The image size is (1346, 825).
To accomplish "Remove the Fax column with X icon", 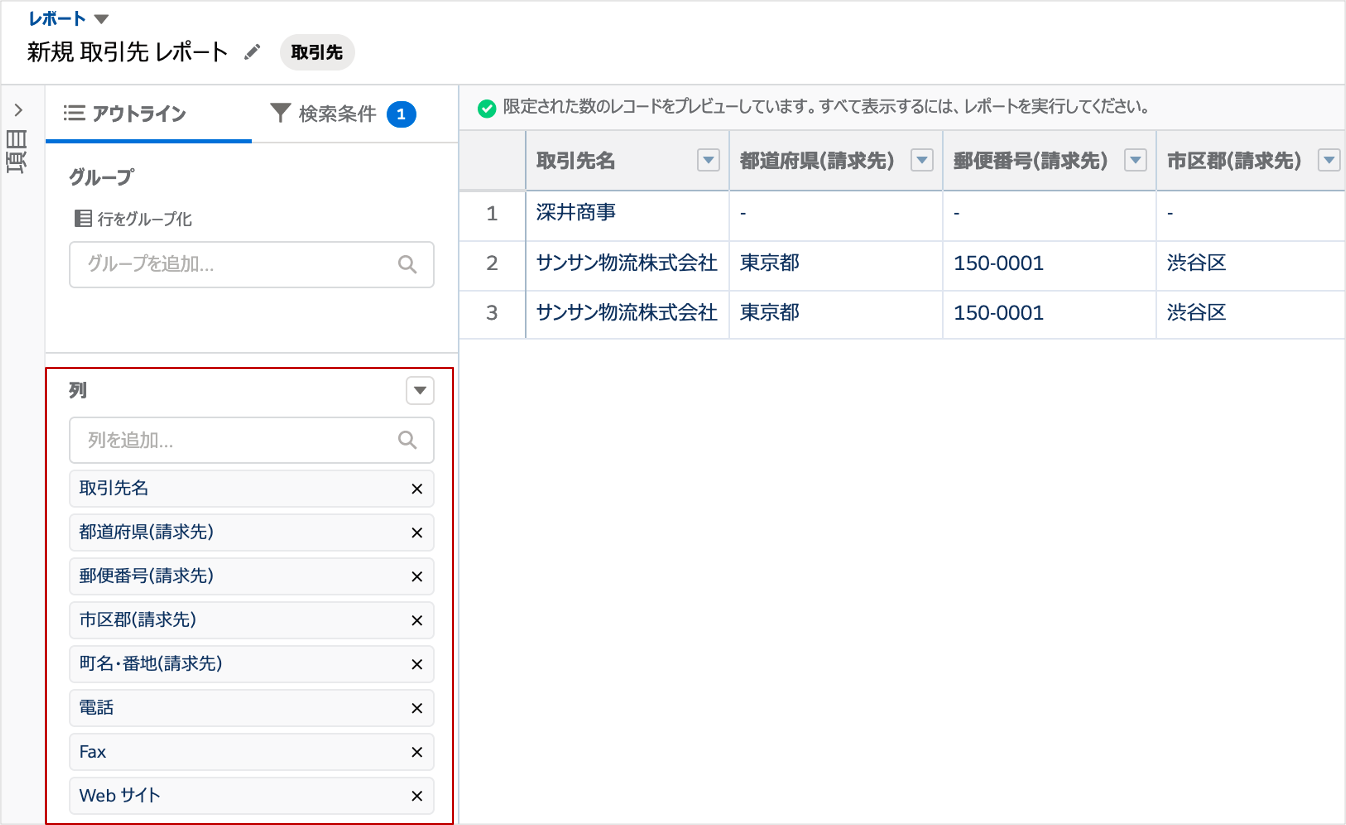I will coord(417,753).
